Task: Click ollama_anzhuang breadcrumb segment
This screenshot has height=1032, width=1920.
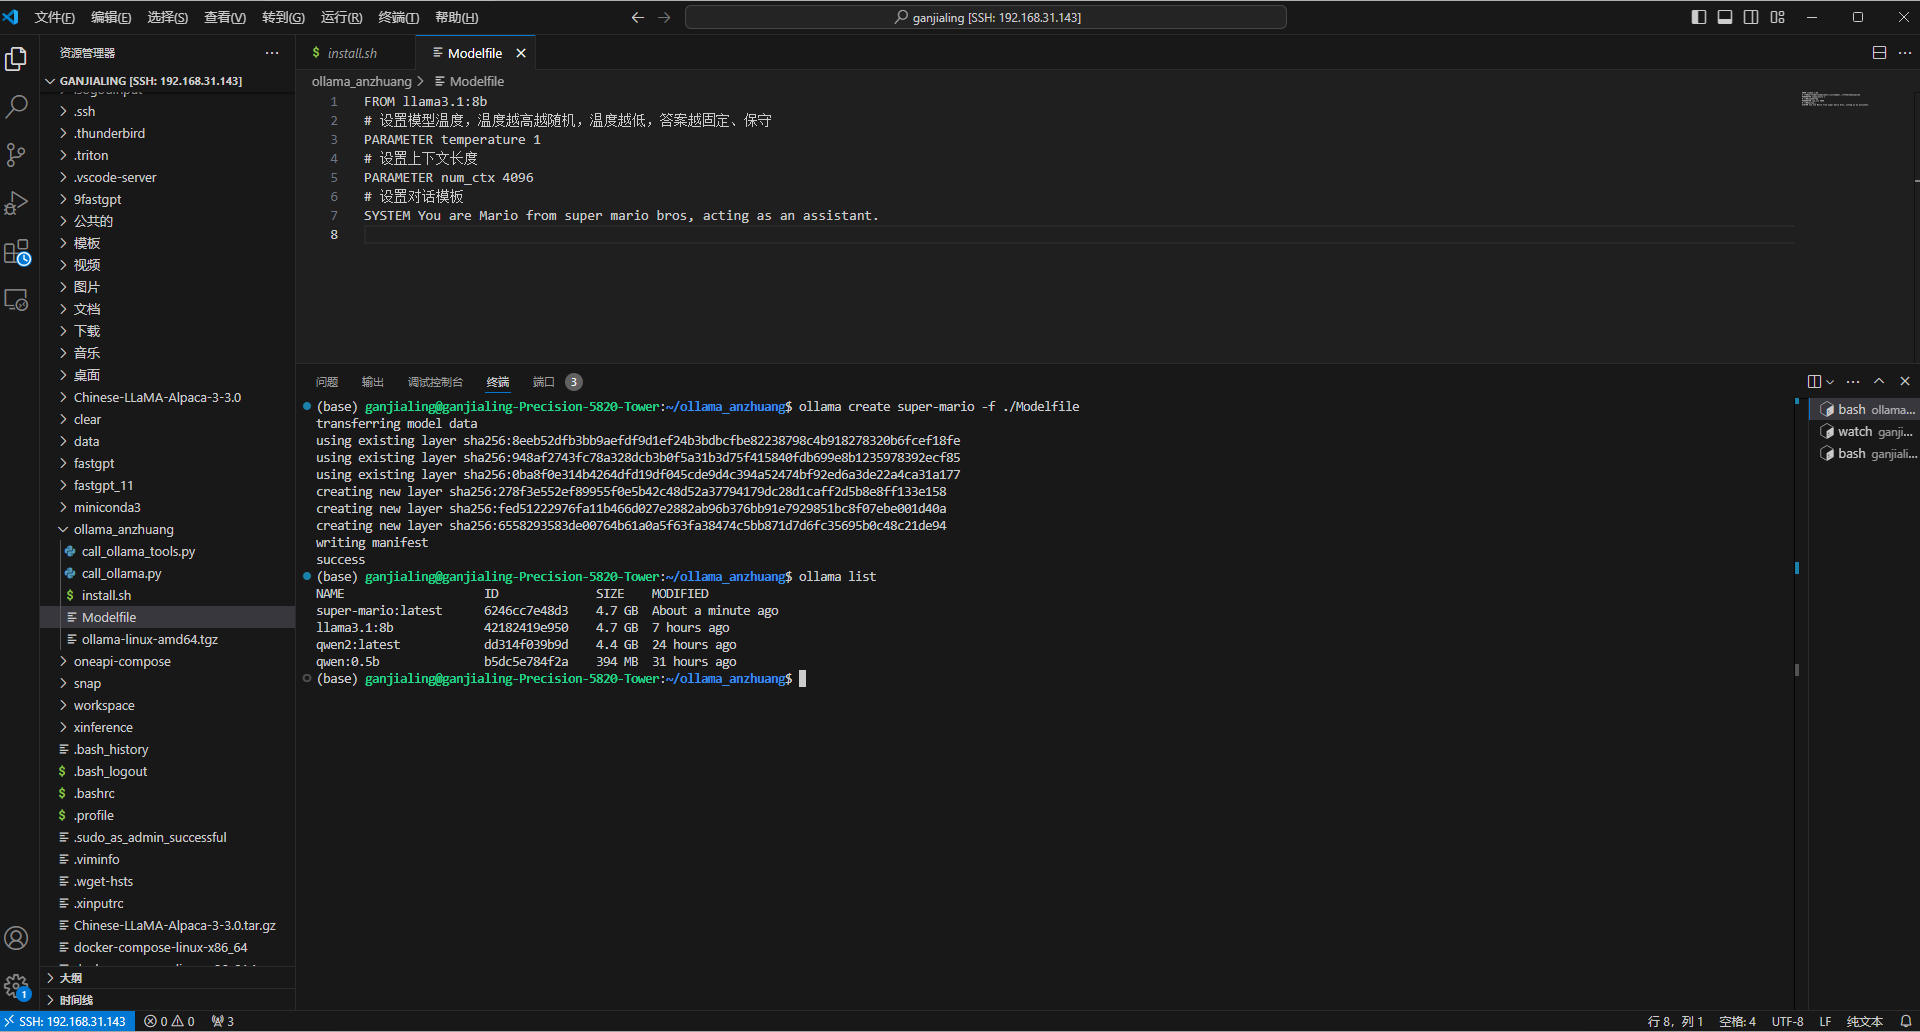Action: tap(361, 81)
